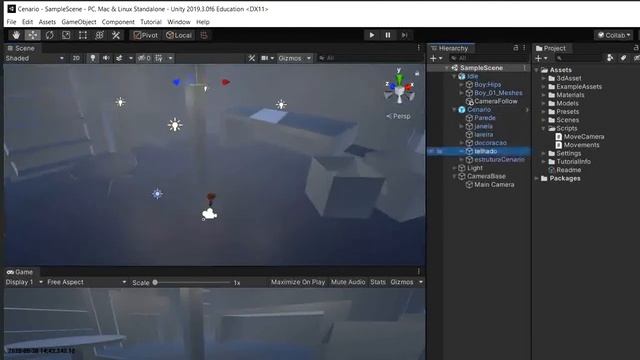
Task: Open the File menu
Action: pos(11,22)
